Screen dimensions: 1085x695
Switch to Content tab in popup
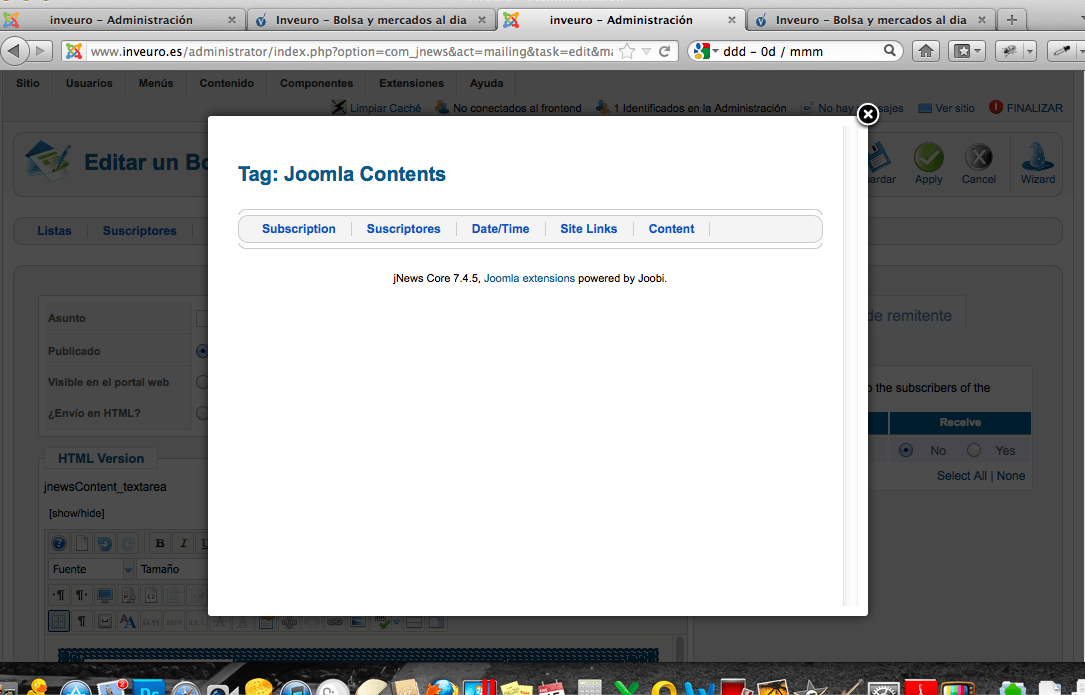pyautogui.click(x=671, y=229)
